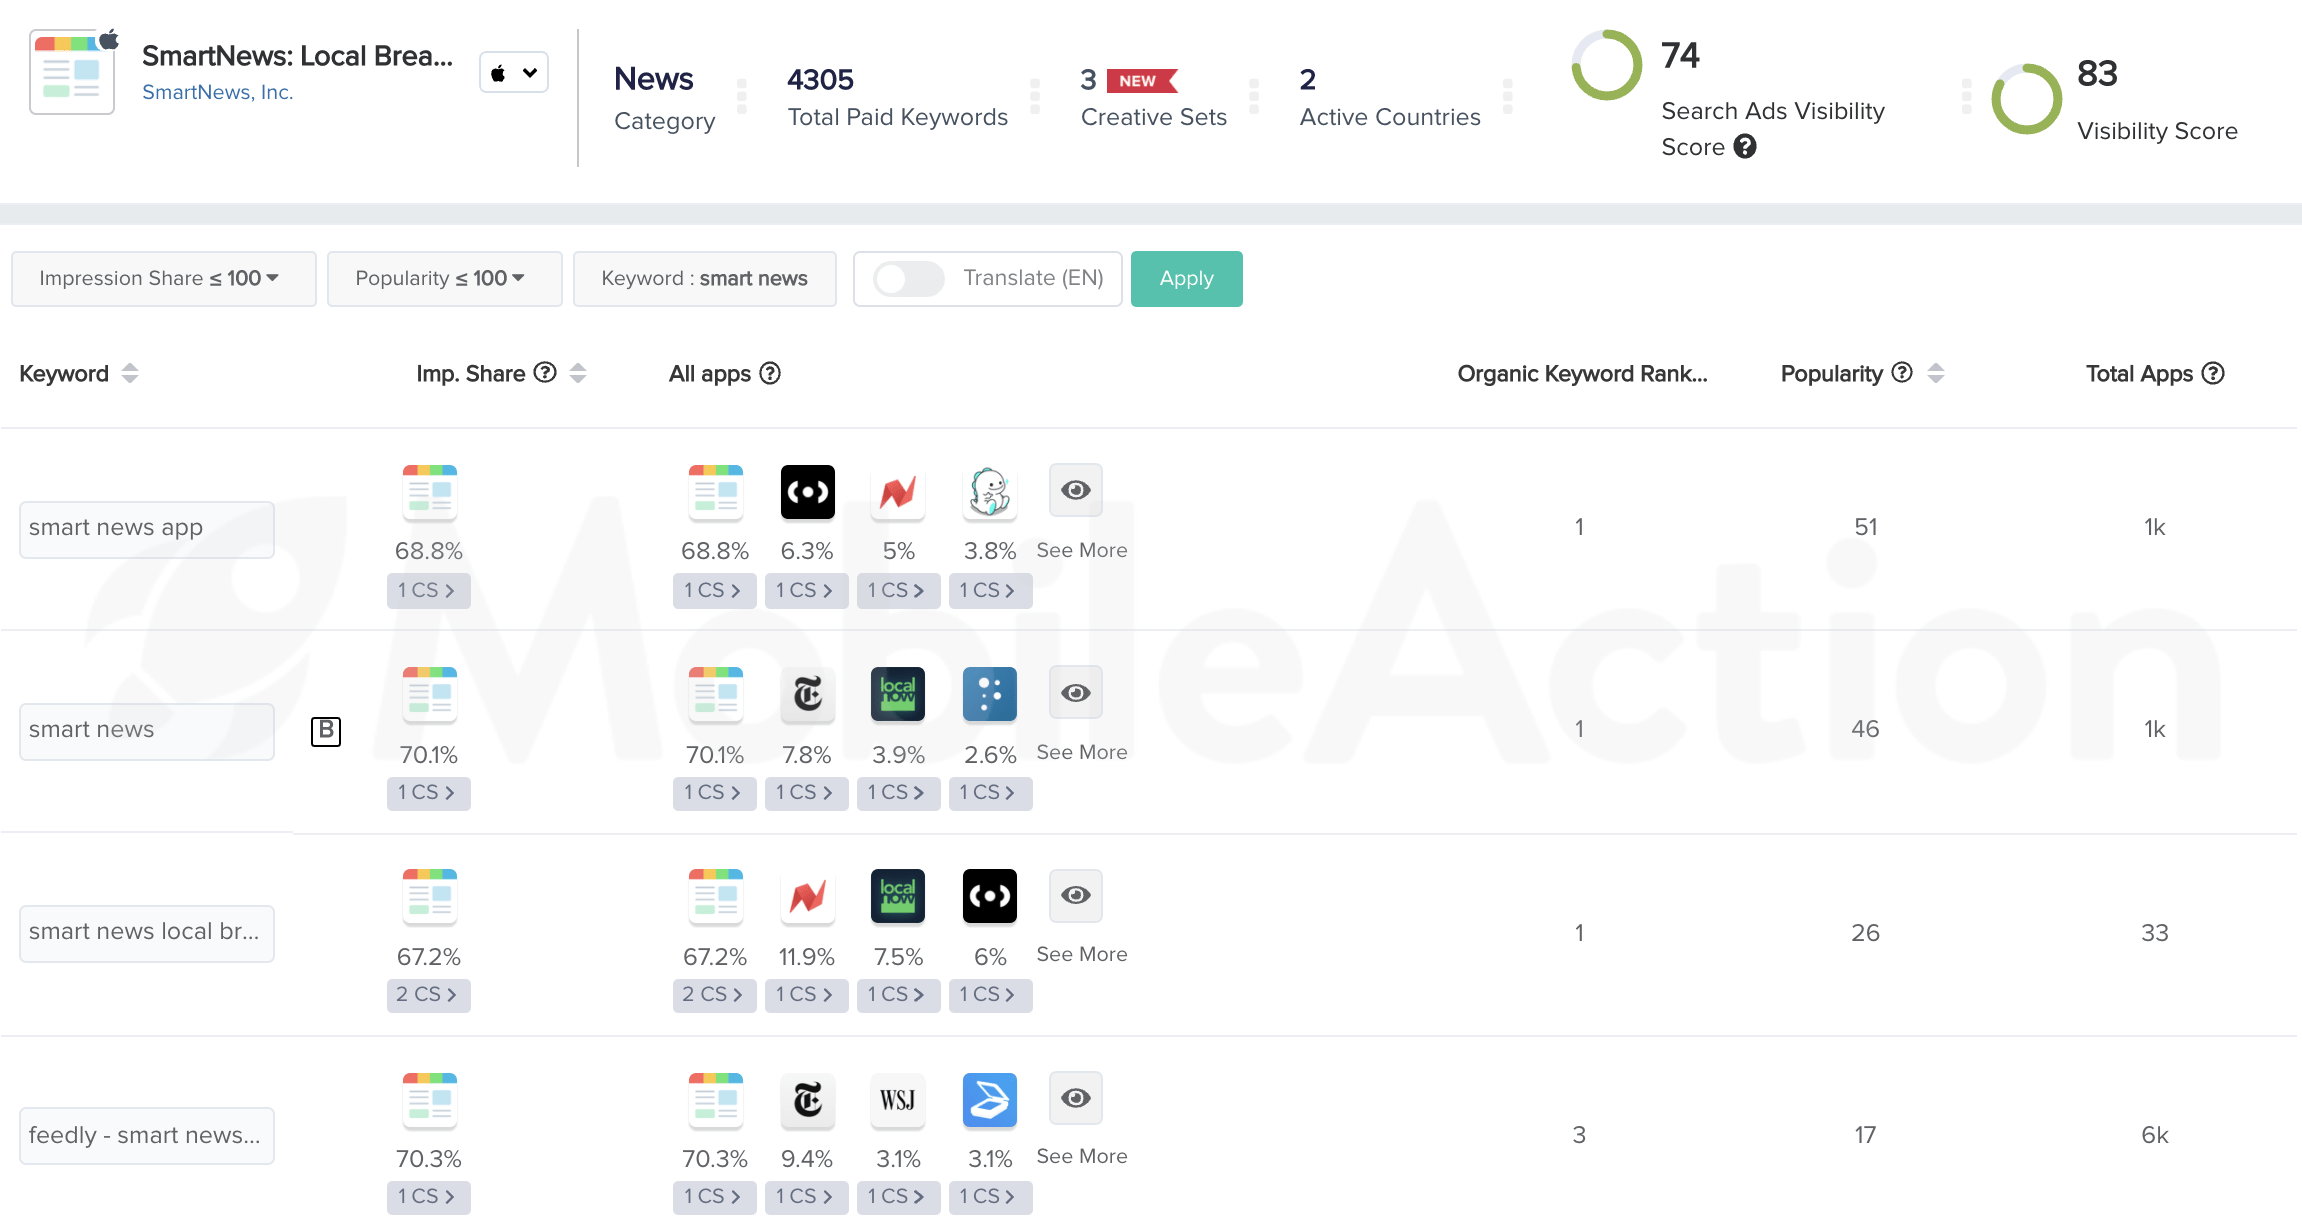Click SmartNews icon in feedly Imp. Share column
2302x1226 pixels.
(430, 1100)
